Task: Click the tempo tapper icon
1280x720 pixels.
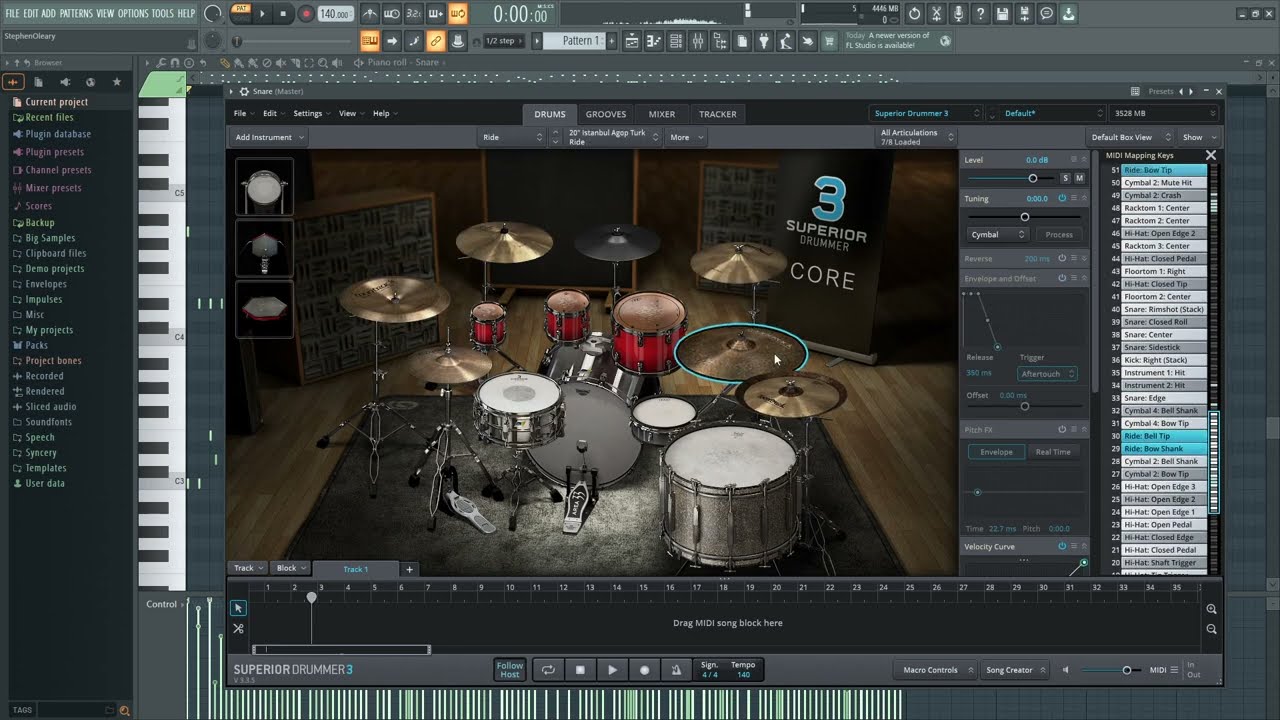Action: coord(786,41)
